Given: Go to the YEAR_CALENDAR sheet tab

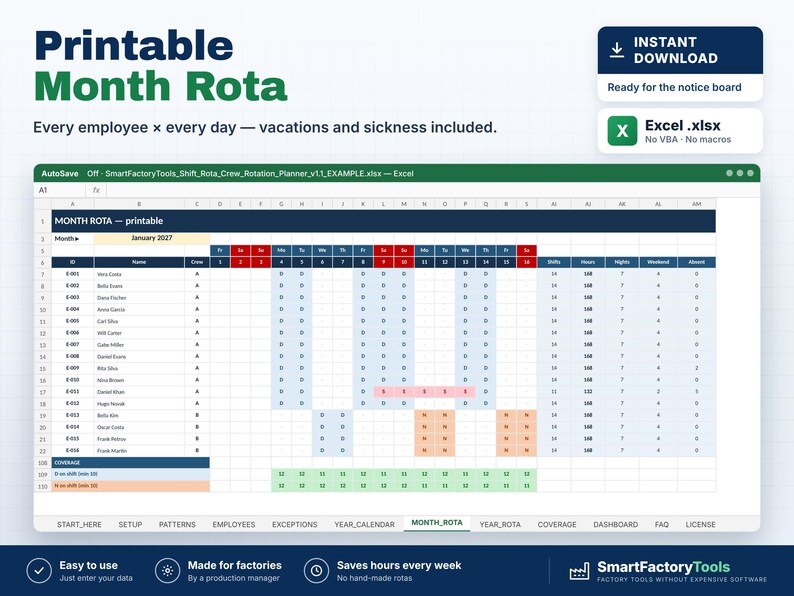Looking at the screenshot, I should pos(364,525).
